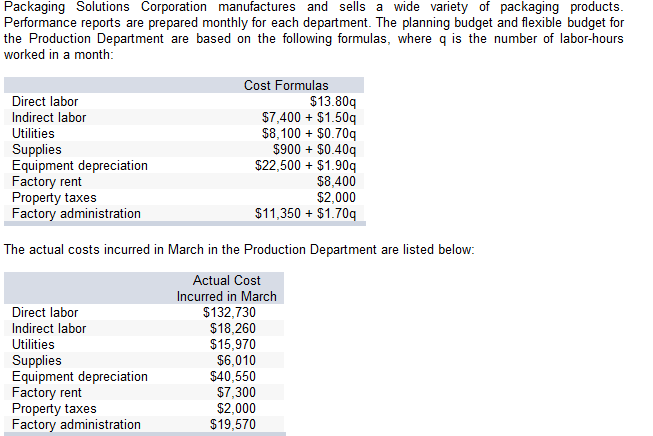This screenshot has width=653, height=436.
Task: Click the Cost Formulas column header
Action: (x=285, y=85)
